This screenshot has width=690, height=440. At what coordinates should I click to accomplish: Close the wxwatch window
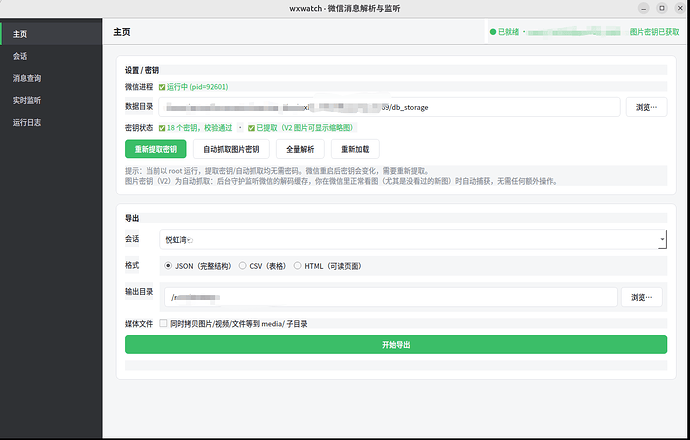click(680, 8)
